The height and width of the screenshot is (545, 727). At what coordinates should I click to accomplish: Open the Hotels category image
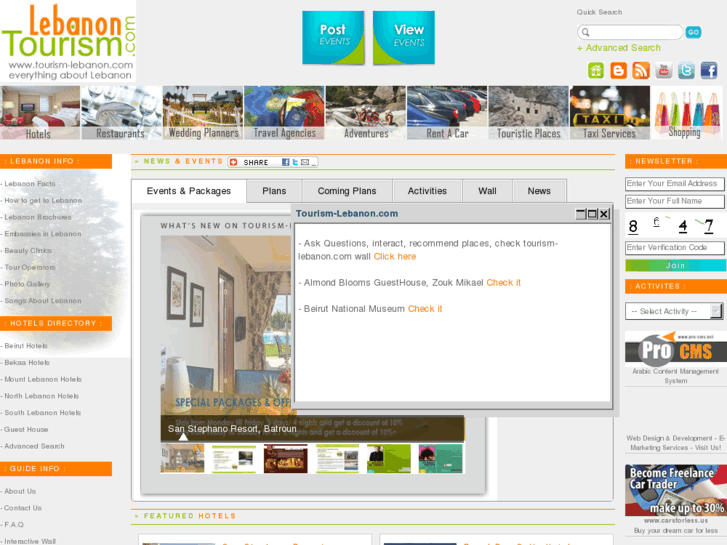(x=40, y=113)
